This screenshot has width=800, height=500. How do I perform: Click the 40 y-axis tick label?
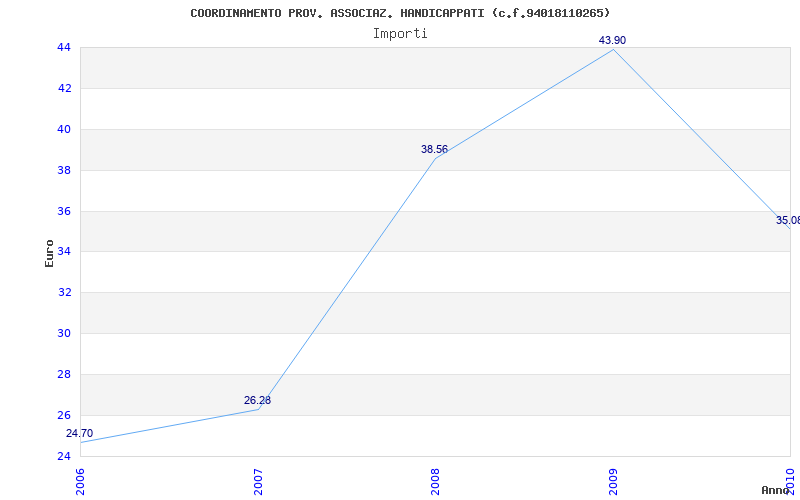64,129
